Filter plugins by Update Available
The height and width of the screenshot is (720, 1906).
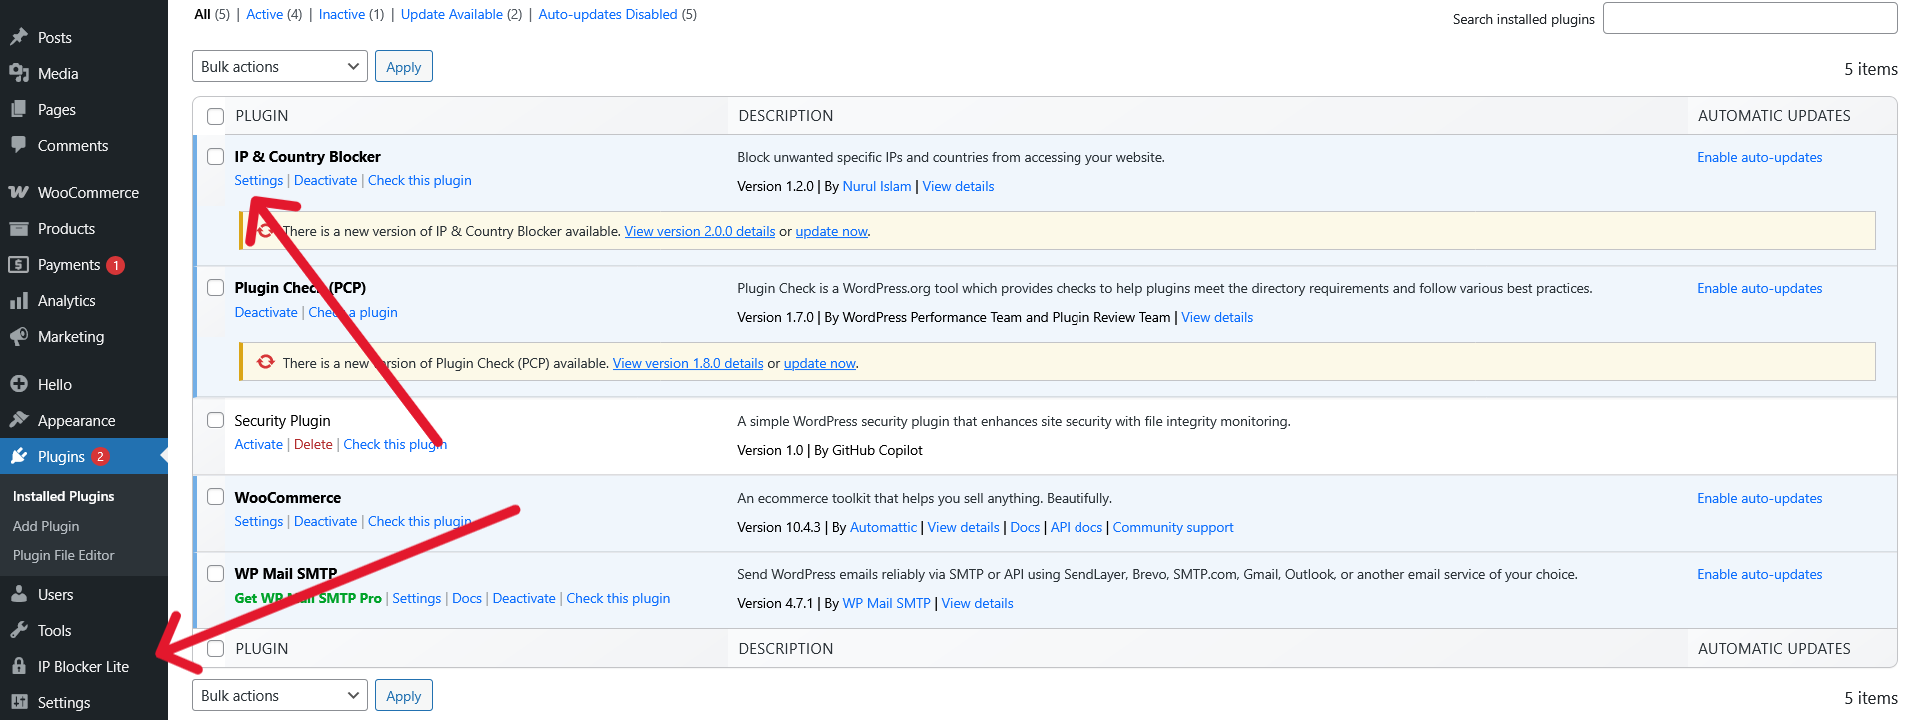tap(451, 14)
